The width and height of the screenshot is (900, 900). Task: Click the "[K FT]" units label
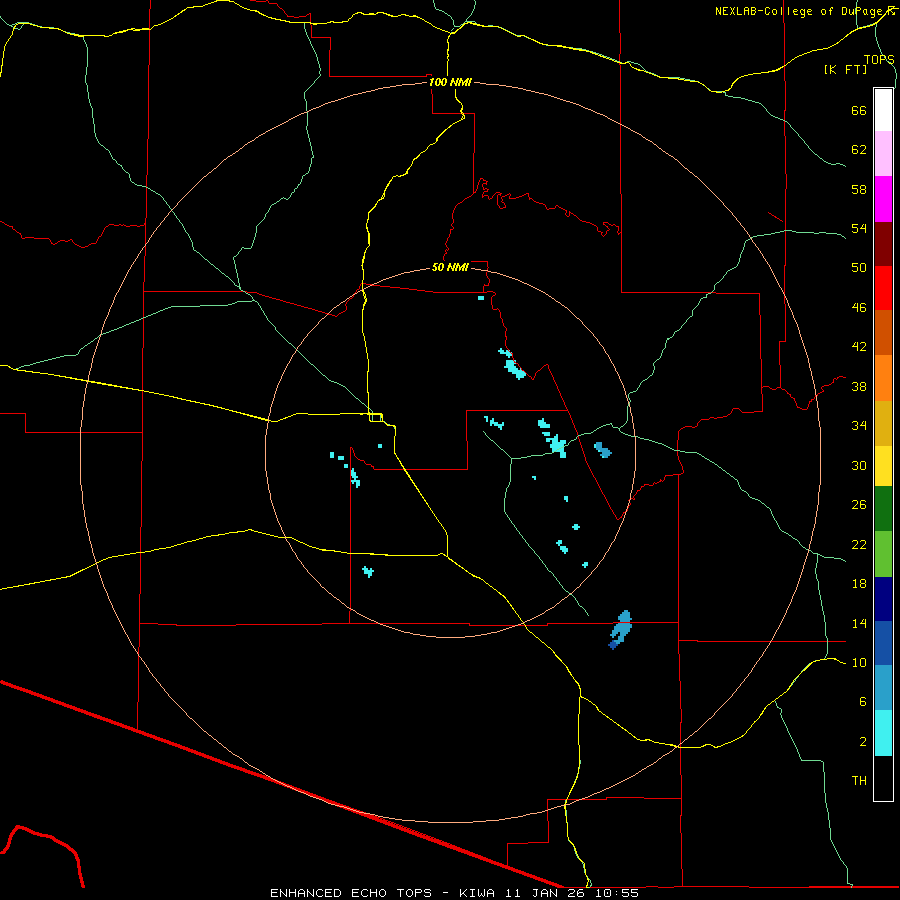pyautogui.click(x=845, y=69)
